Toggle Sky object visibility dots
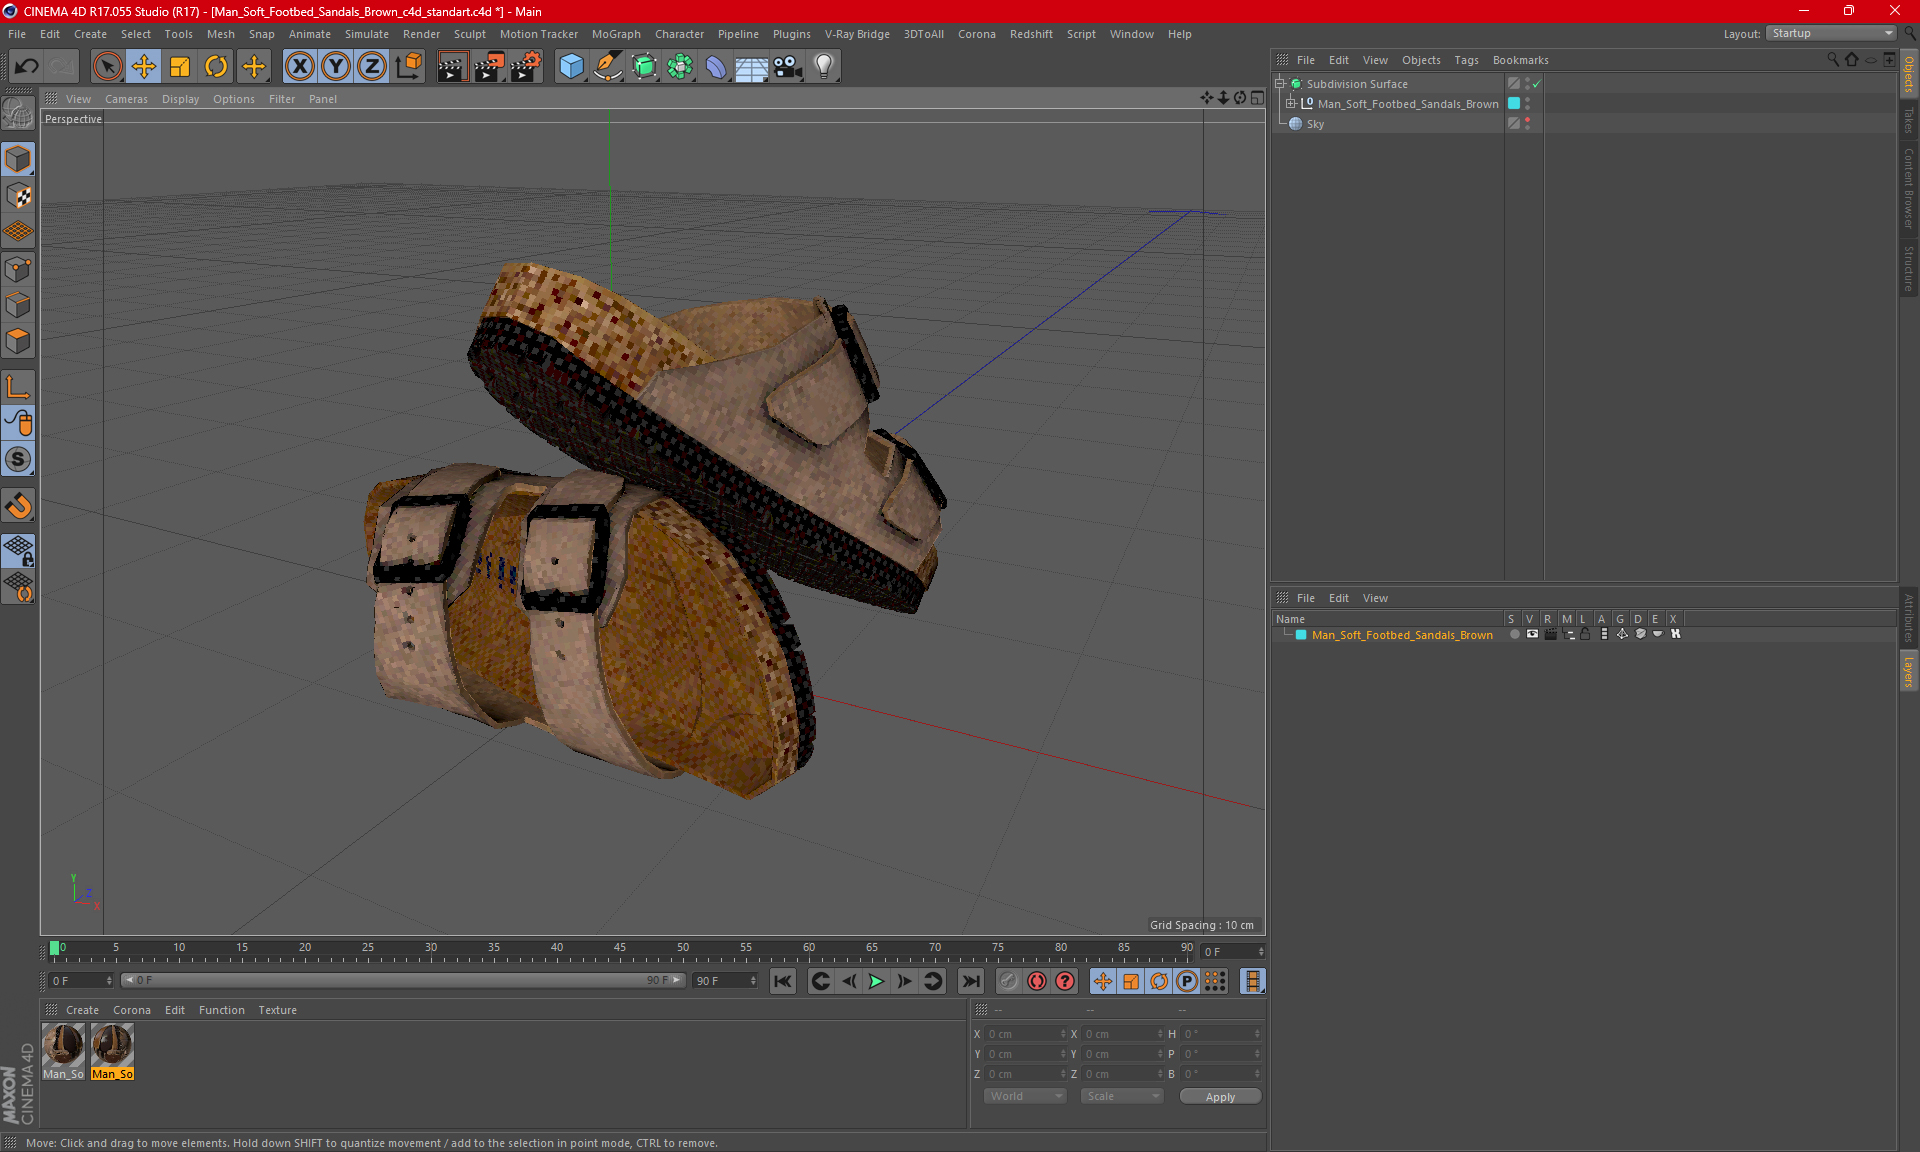This screenshot has width=1920, height=1152. pos(1527,124)
